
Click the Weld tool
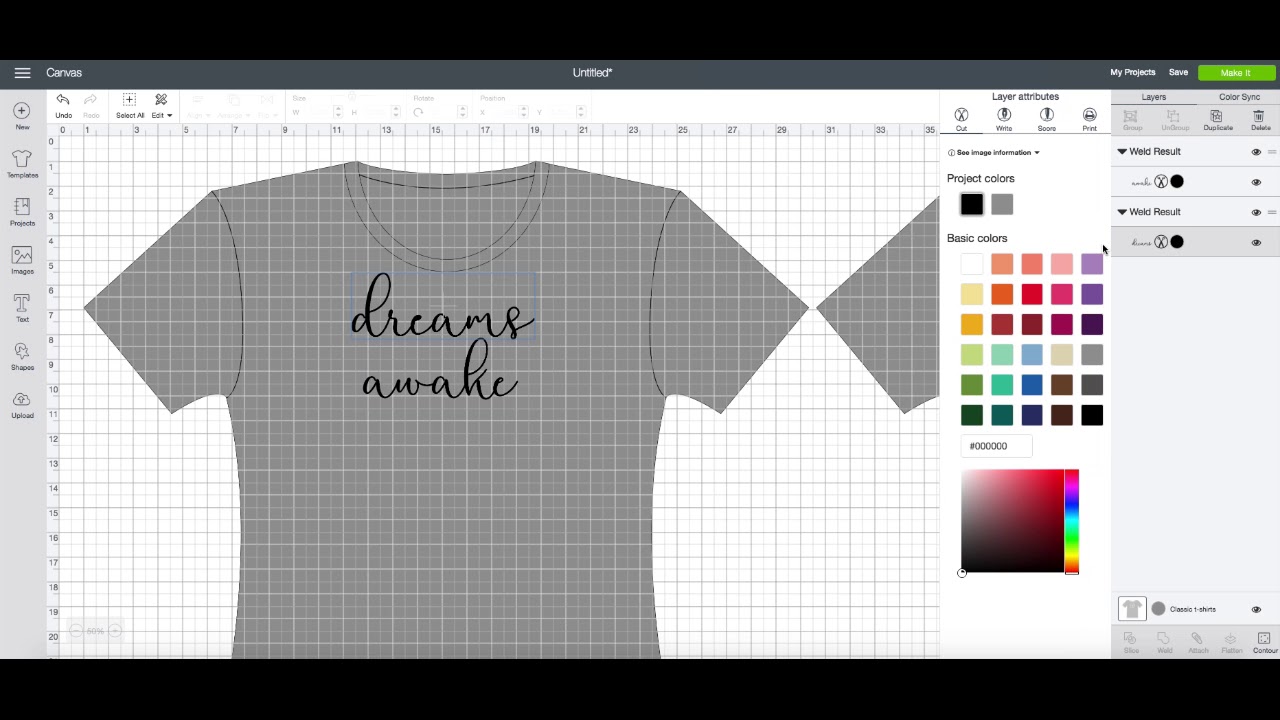tap(1164, 643)
